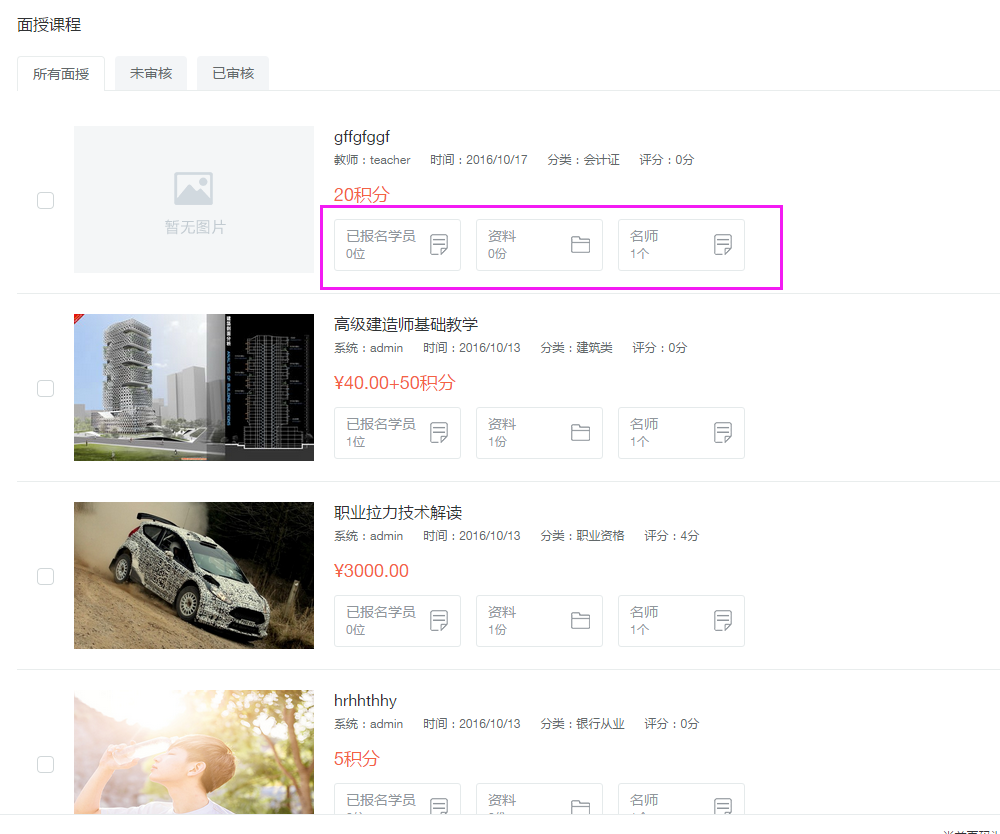The width and height of the screenshot is (1000, 834).
Task: Tick the checkbox for gffgfggf course
Action: pyautogui.click(x=45, y=200)
